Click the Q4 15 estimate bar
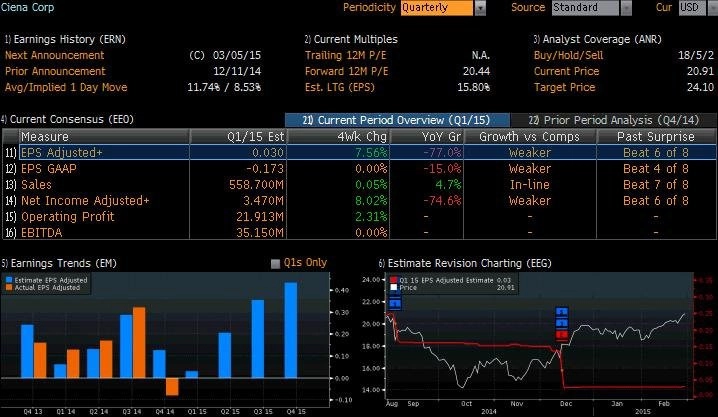Screen dimensions: 718x417 [291, 330]
